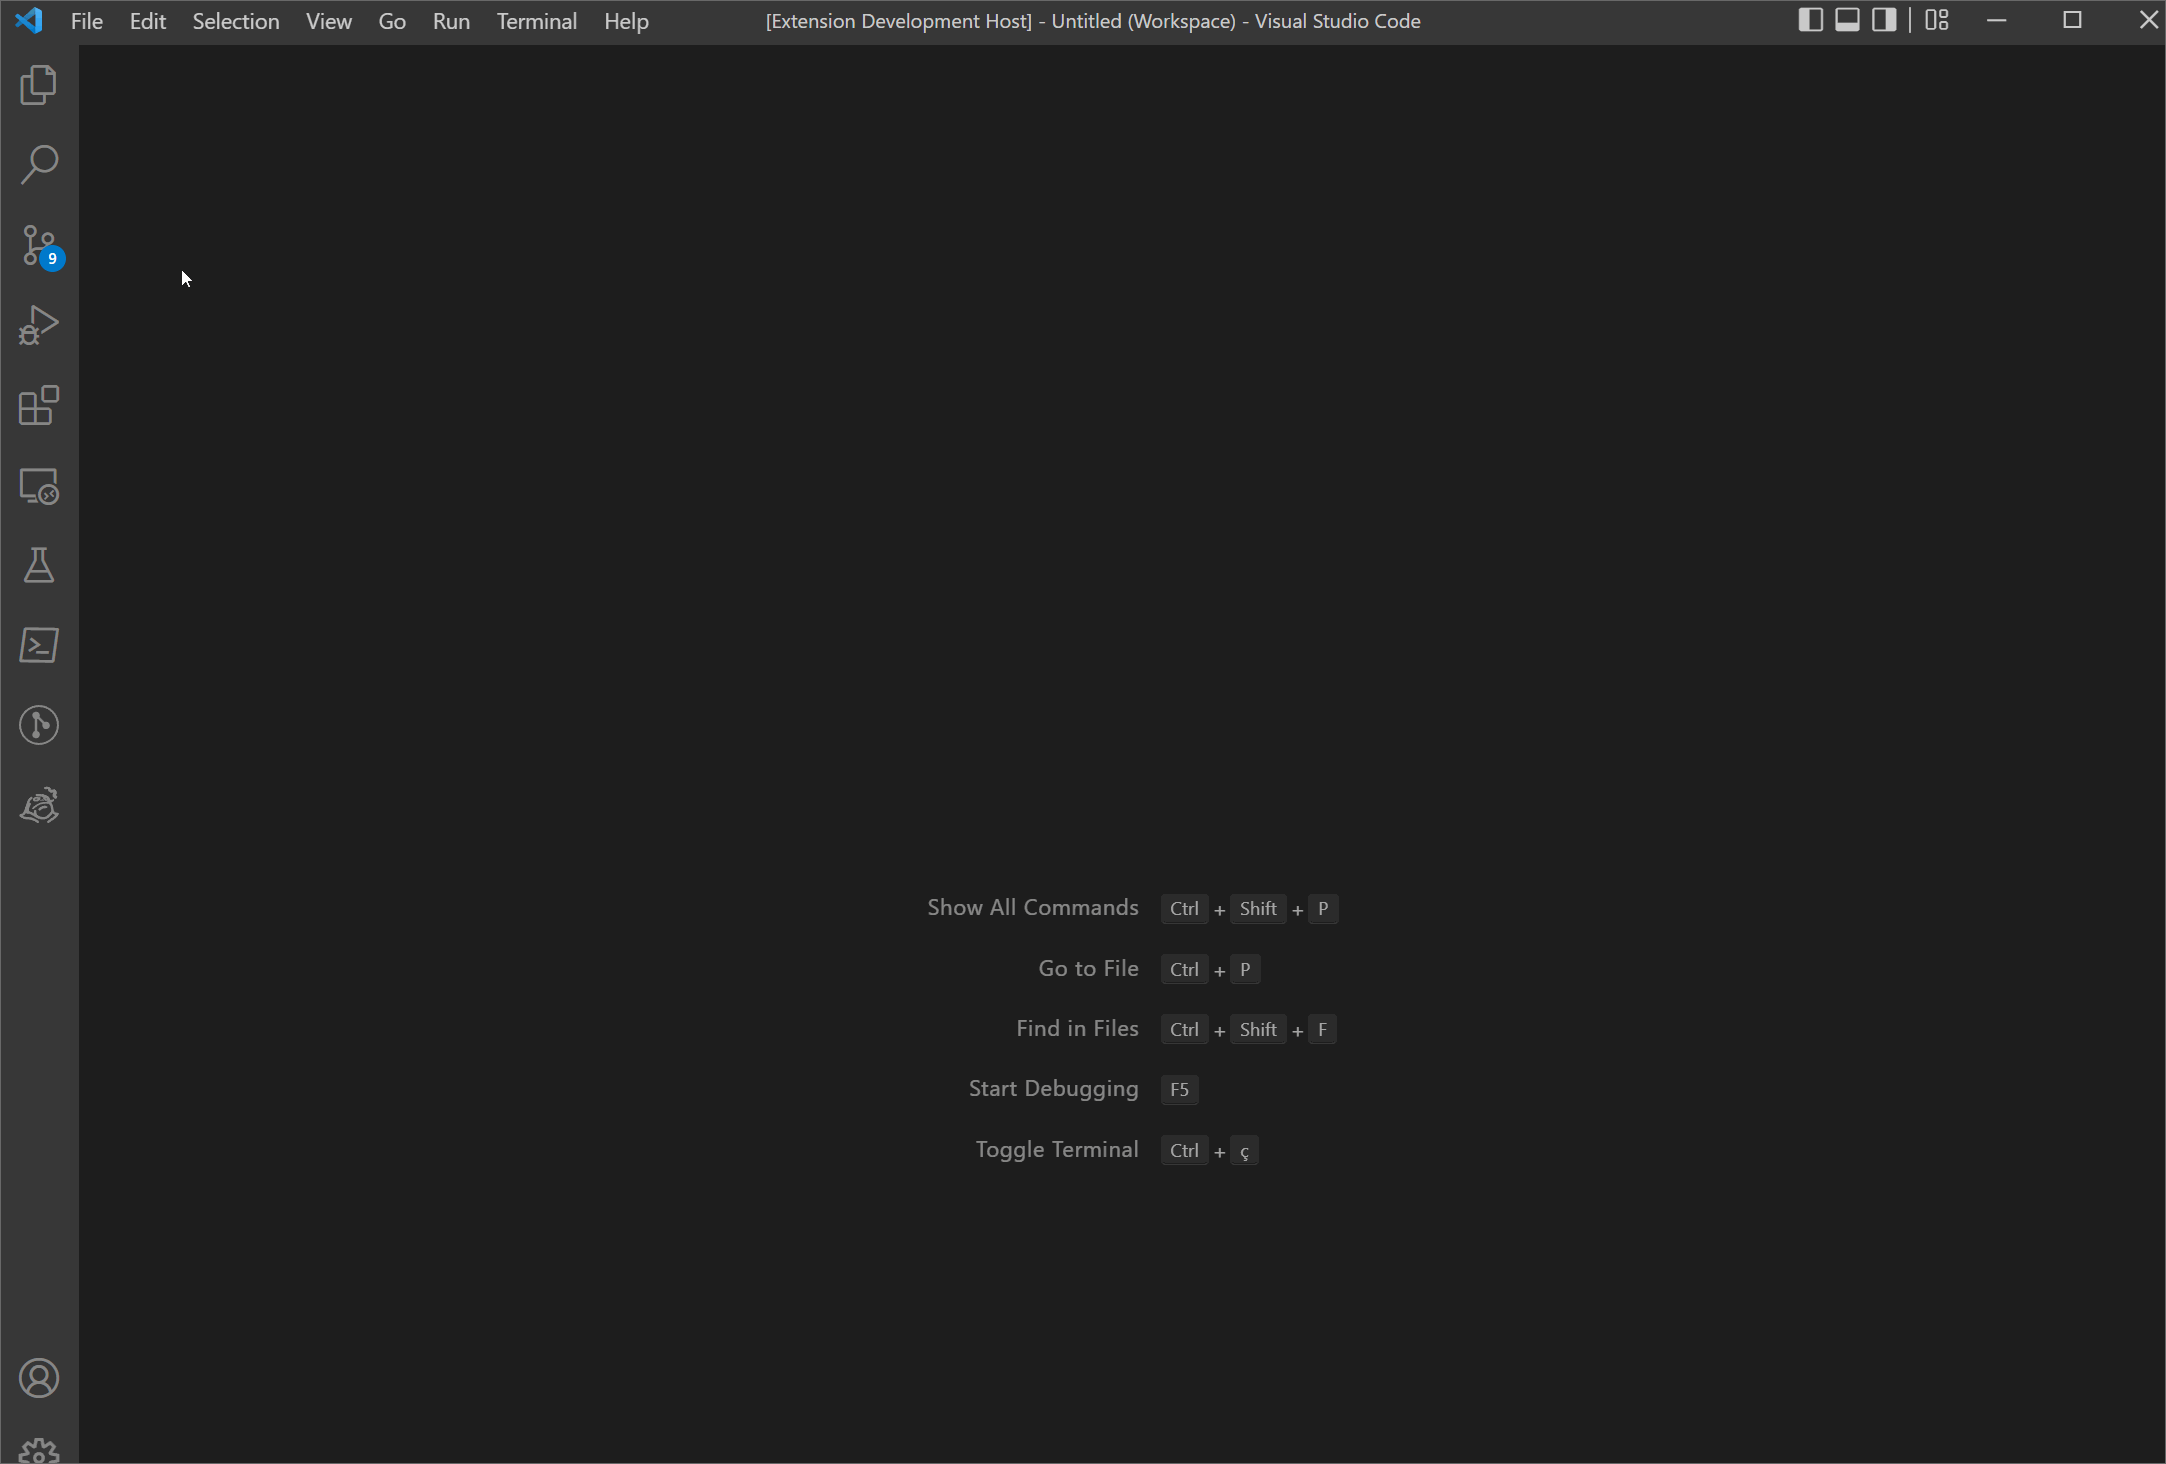Open the Accounts menu

[39, 1379]
